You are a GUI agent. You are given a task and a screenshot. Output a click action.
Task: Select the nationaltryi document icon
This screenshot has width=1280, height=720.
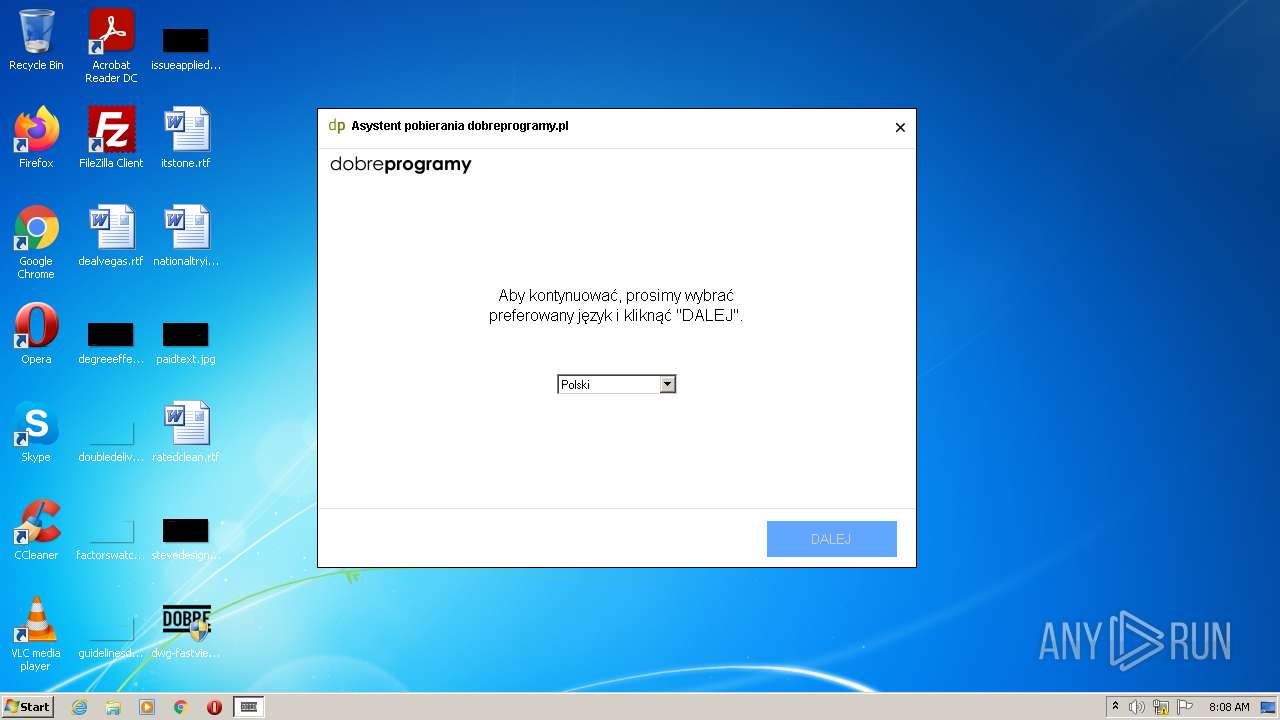(186, 236)
